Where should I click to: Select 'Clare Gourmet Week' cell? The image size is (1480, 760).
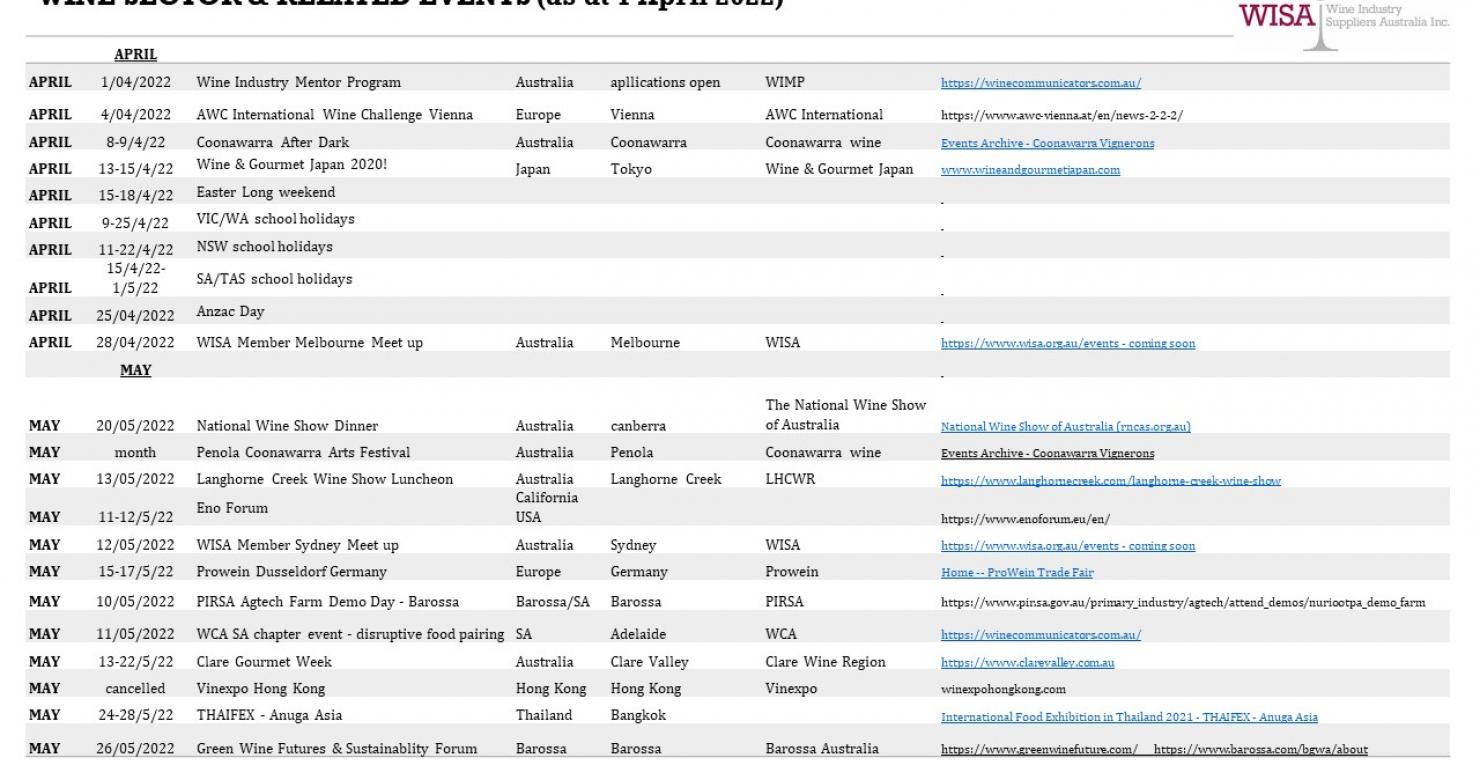pos(264,661)
